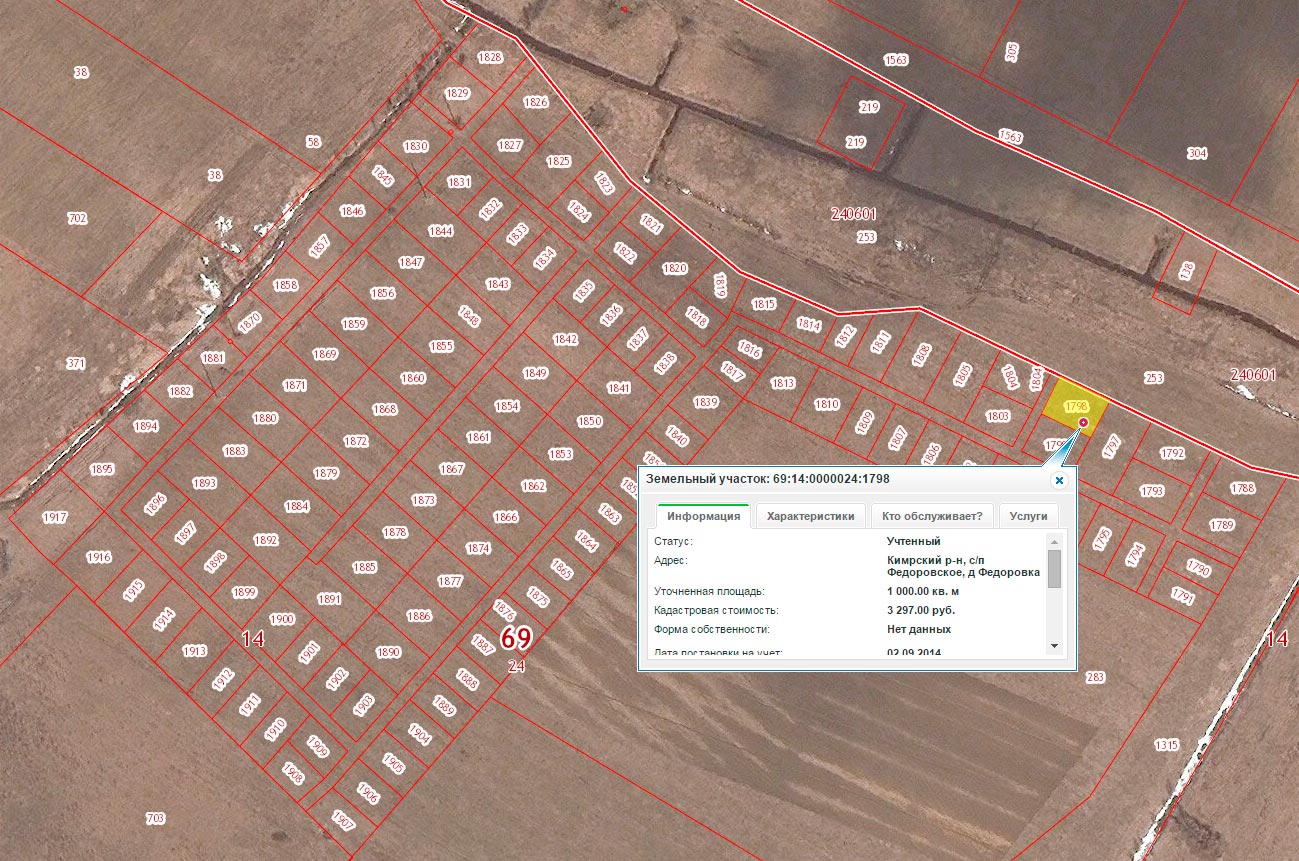Click the cadastral value 3 297.00 руб.

tap(920, 609)
